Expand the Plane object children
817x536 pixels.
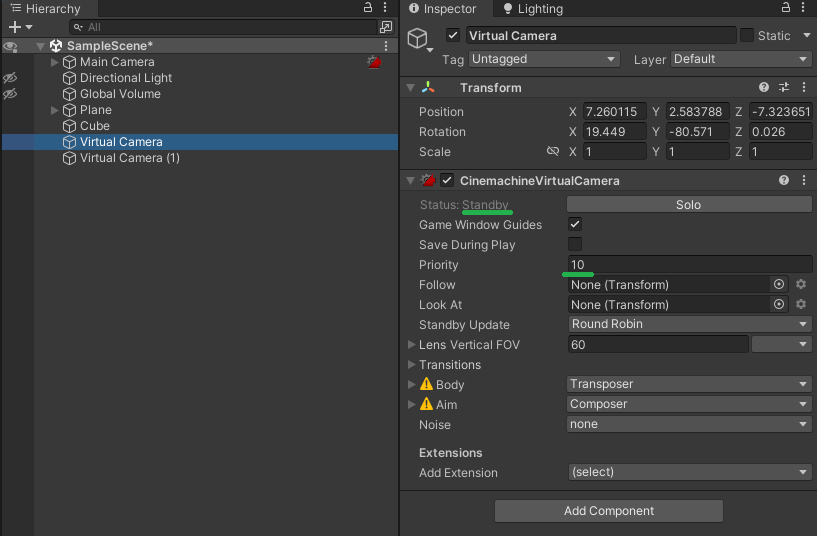pyautogui.click(x=54, y=110)
